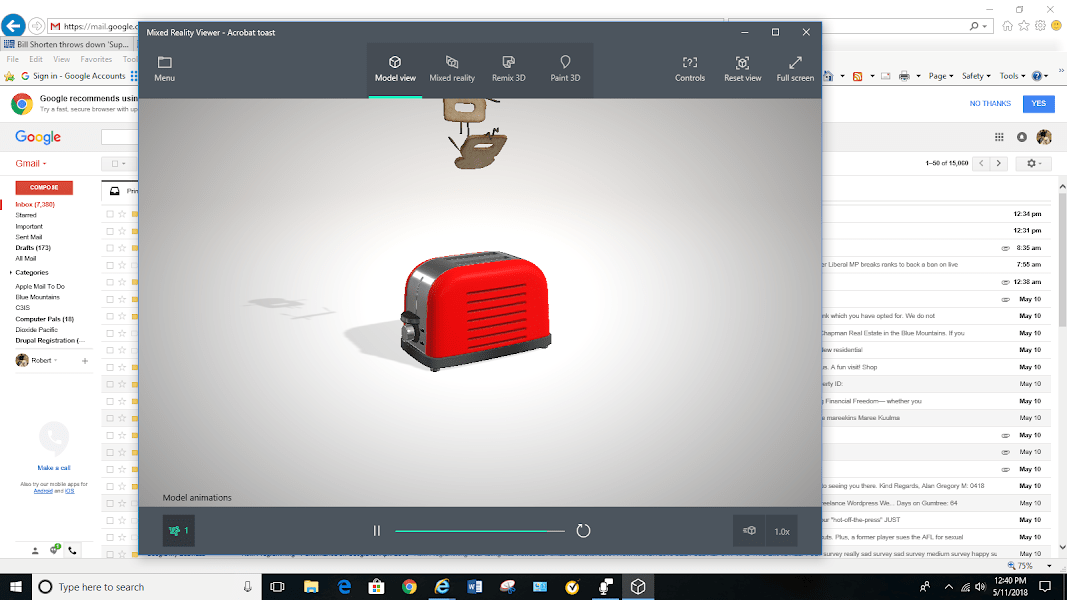This screenshot has height=600, width=1067.
Task: Star the second email in the list
Action: click(122, 231)
